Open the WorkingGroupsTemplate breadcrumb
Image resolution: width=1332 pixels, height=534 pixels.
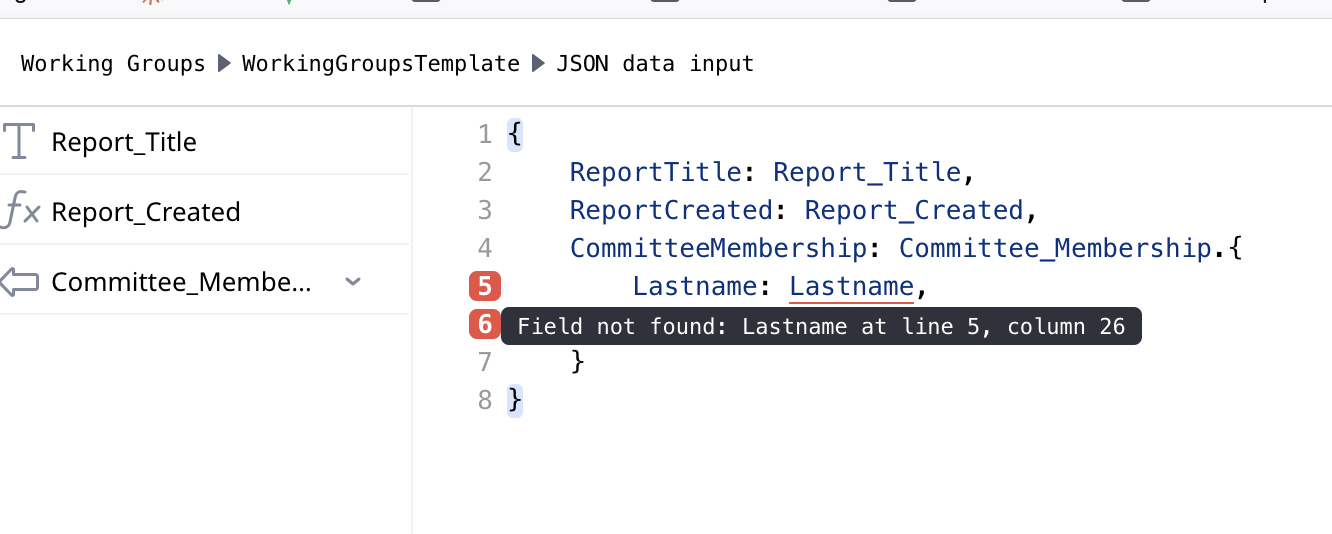(x=381, y=64)
